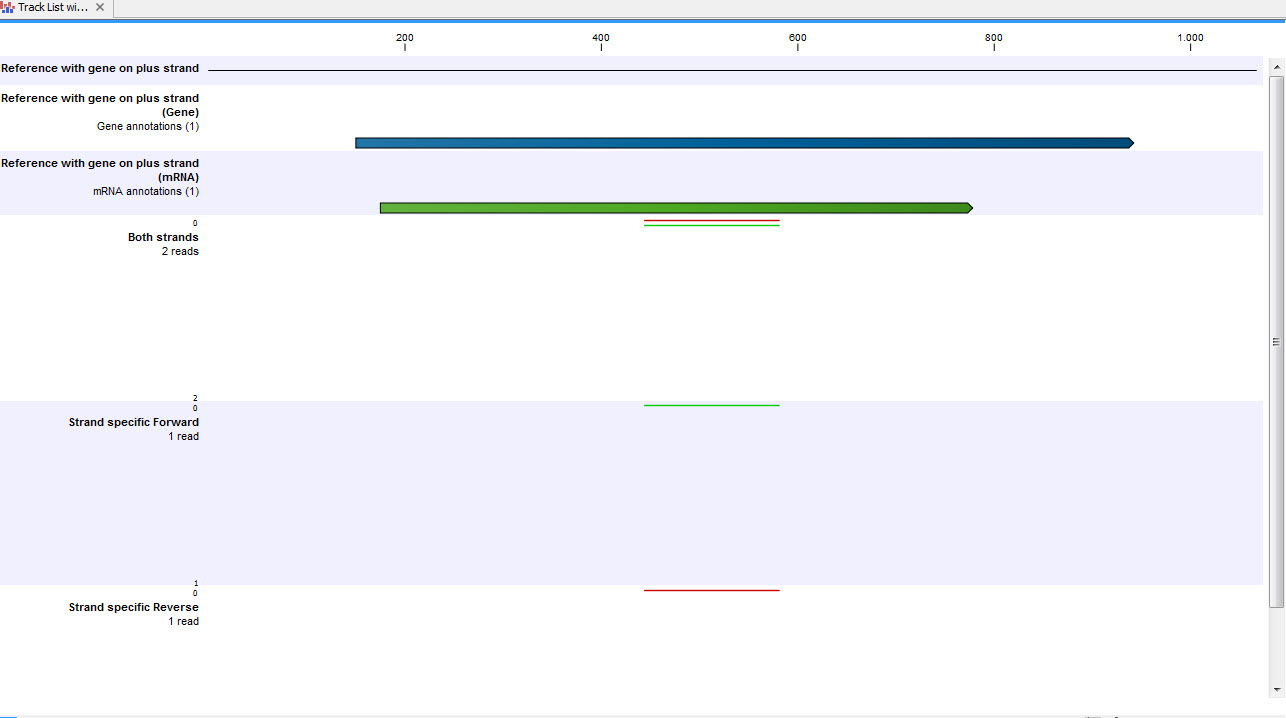Click the 1.000 position mark on the ruler

click(x=1190, y=40)
